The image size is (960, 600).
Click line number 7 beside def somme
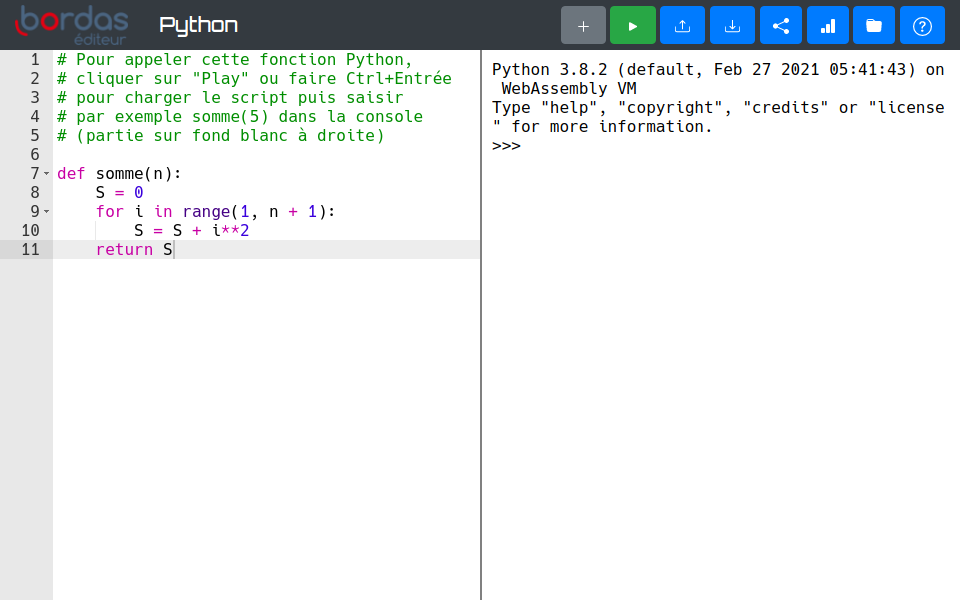[x=33, y=174]
